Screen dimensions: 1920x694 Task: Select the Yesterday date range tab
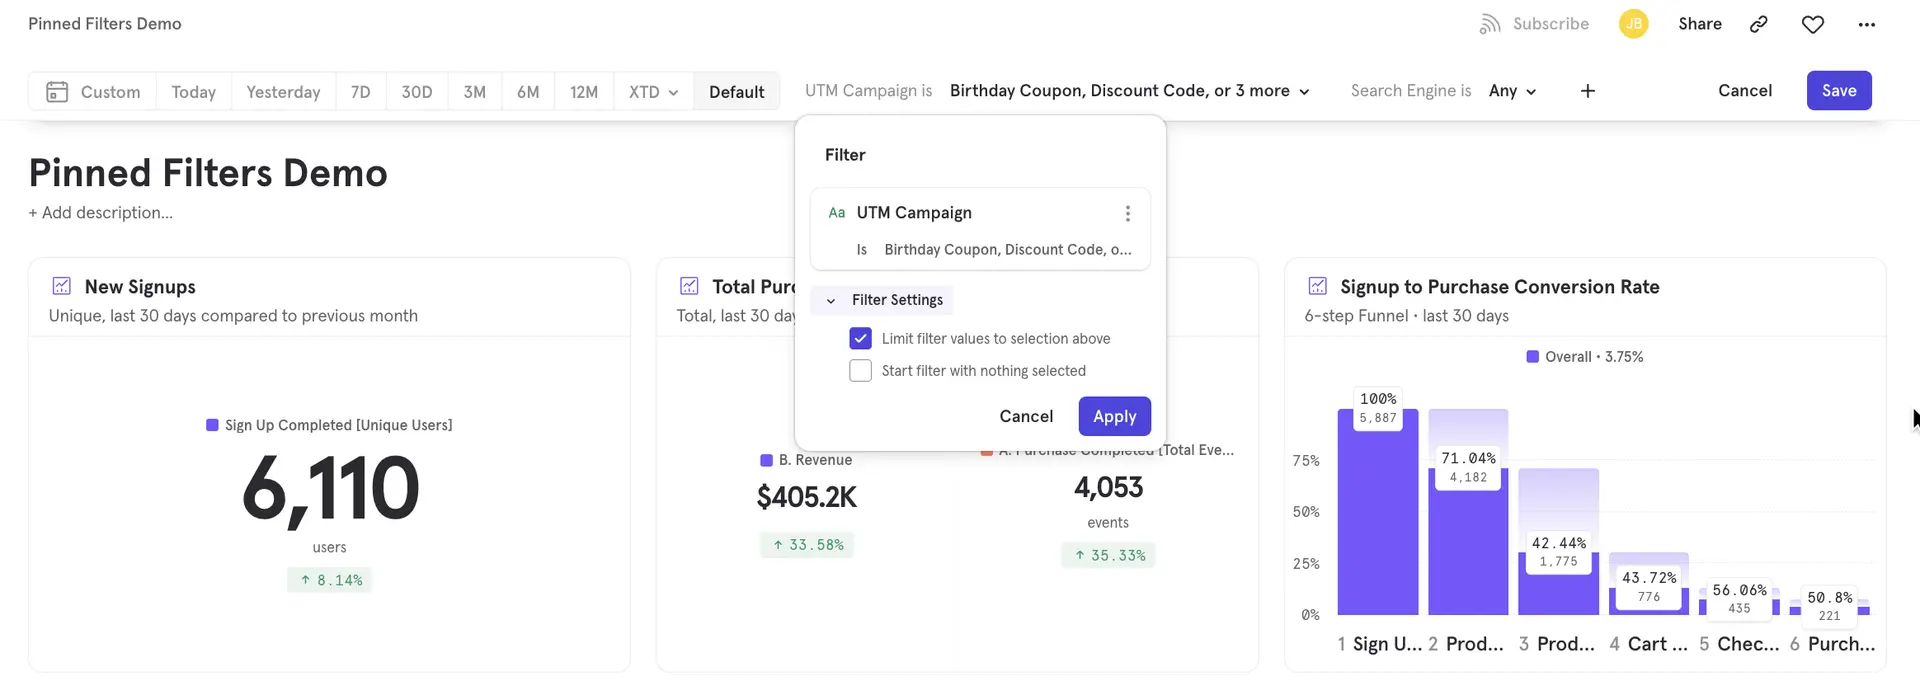[283, 92]
